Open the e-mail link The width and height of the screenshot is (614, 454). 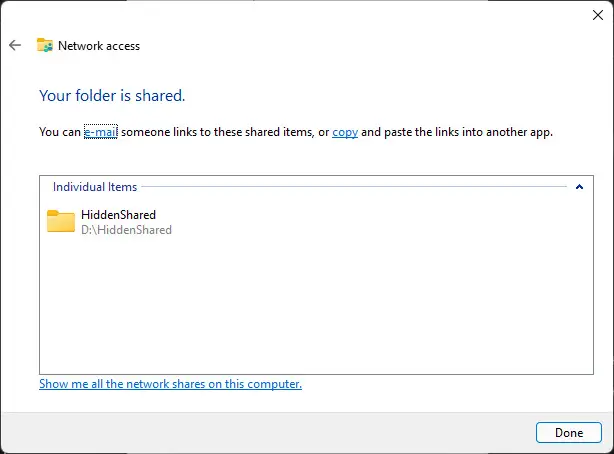pos(101,132)
